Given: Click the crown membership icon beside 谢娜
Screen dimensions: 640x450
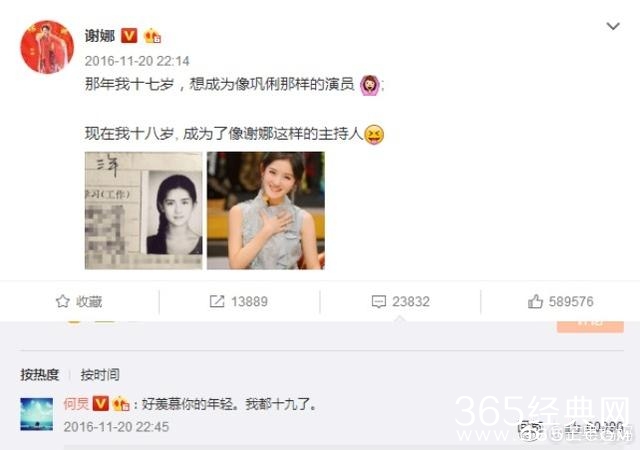Looking at the screenshot, I should click(x=152, y=36).
